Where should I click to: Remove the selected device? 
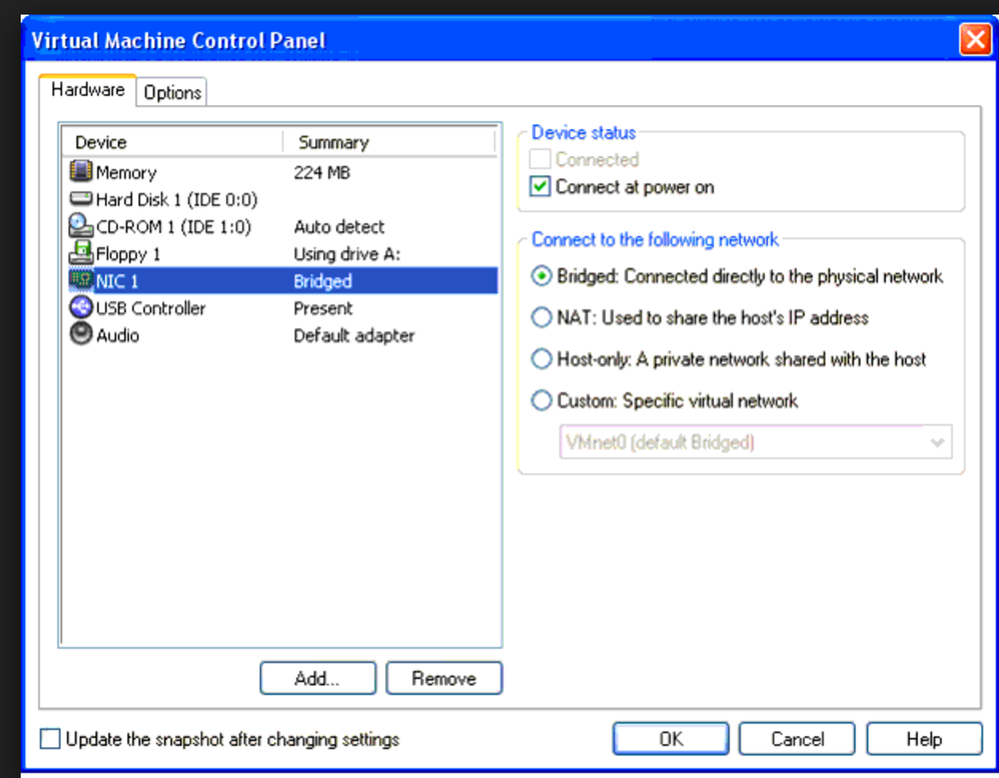pos(443,679)
